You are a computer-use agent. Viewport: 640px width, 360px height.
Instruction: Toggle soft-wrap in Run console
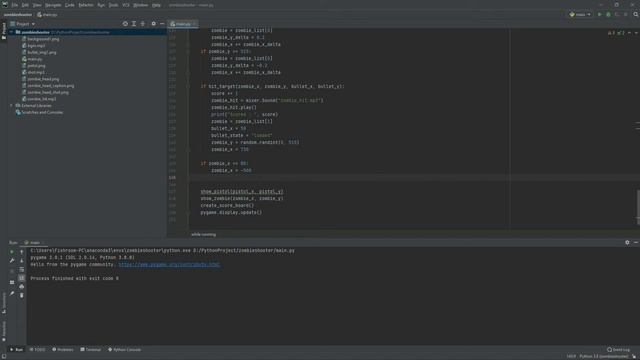click(x=22, y=269)
